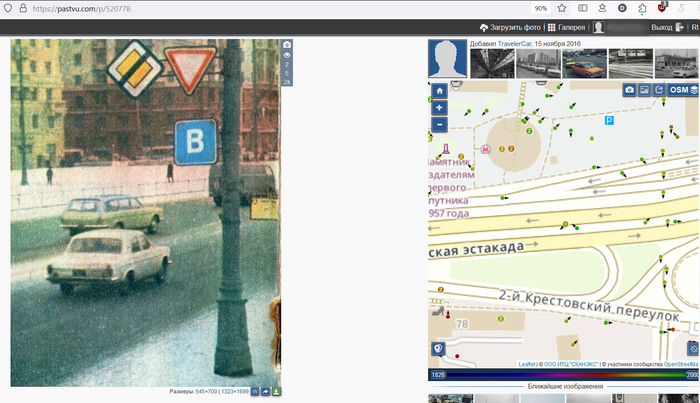Click the browser bookmark star icon

562,8
